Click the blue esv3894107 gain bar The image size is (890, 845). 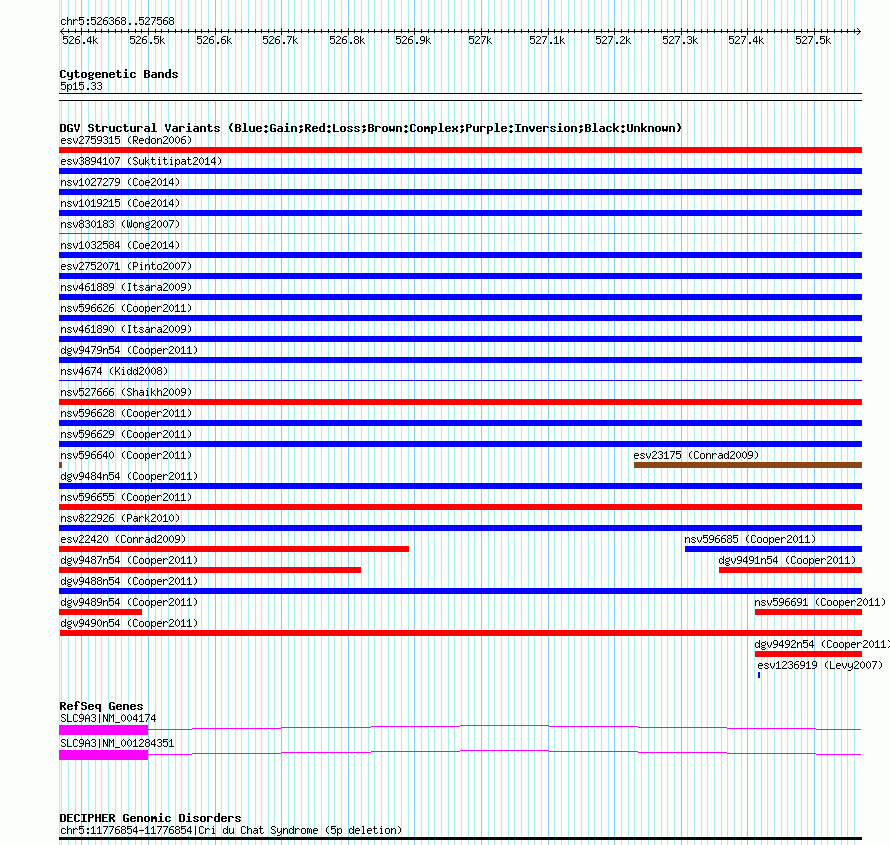coord(460,171)
